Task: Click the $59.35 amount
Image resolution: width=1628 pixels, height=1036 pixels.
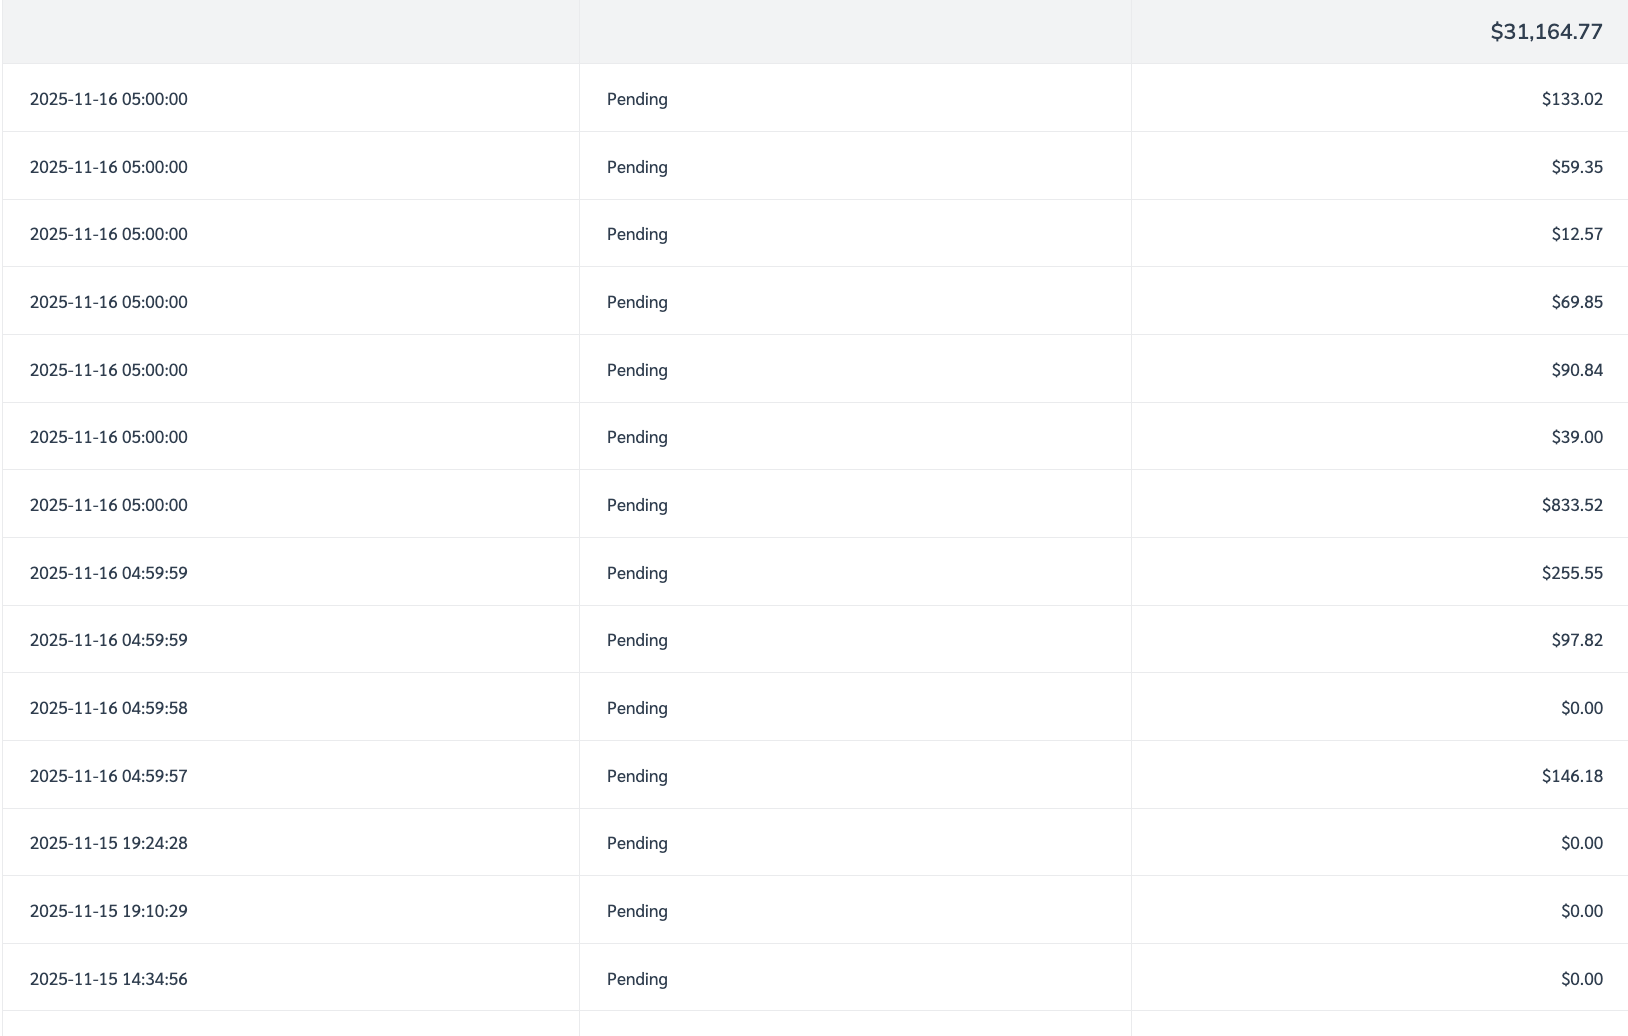Action: pyautogui.click(x=1576, y=167)
